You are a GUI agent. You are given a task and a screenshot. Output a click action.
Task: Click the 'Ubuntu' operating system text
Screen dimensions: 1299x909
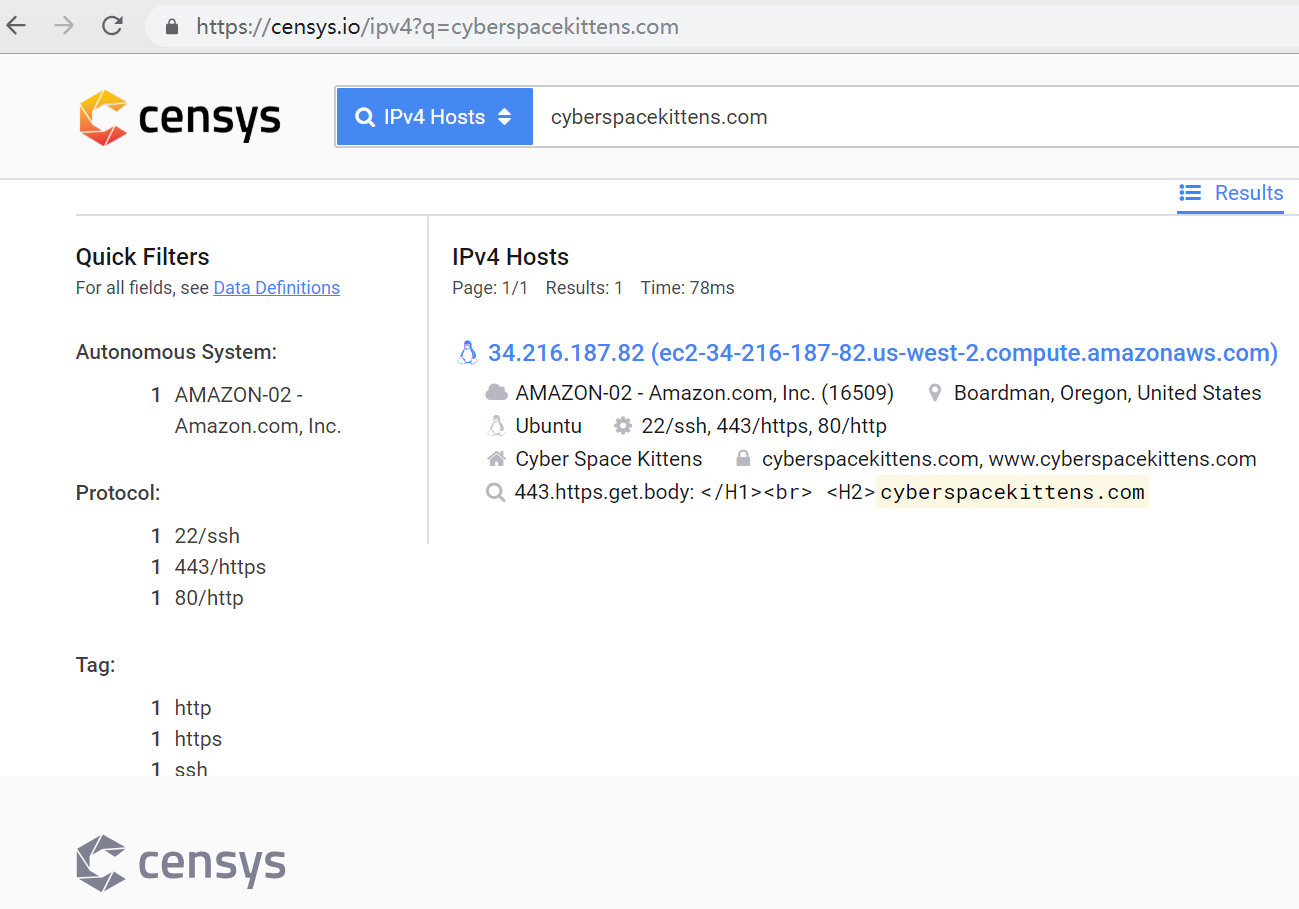coord(548,426)
